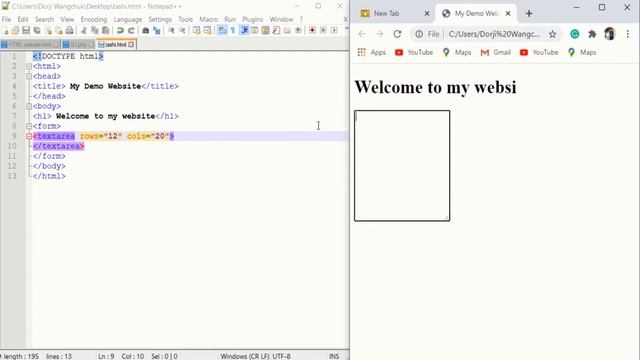The image size is (640, 360).
Task: Click the Zoom Out magnifier icon
Action: (182, 31)
